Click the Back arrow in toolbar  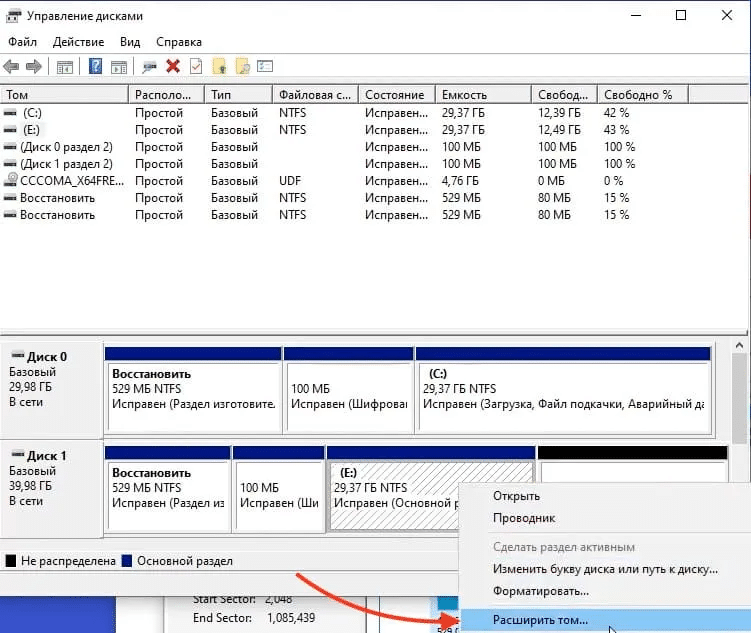click(x=12, y=67)
